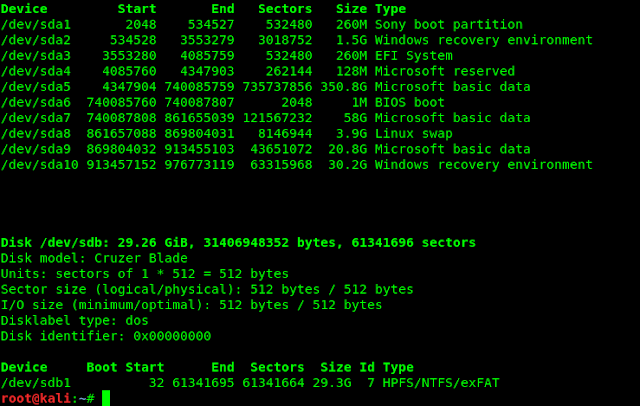Click the /dev/sda10 device entry
640x406 pixels.
40,165
